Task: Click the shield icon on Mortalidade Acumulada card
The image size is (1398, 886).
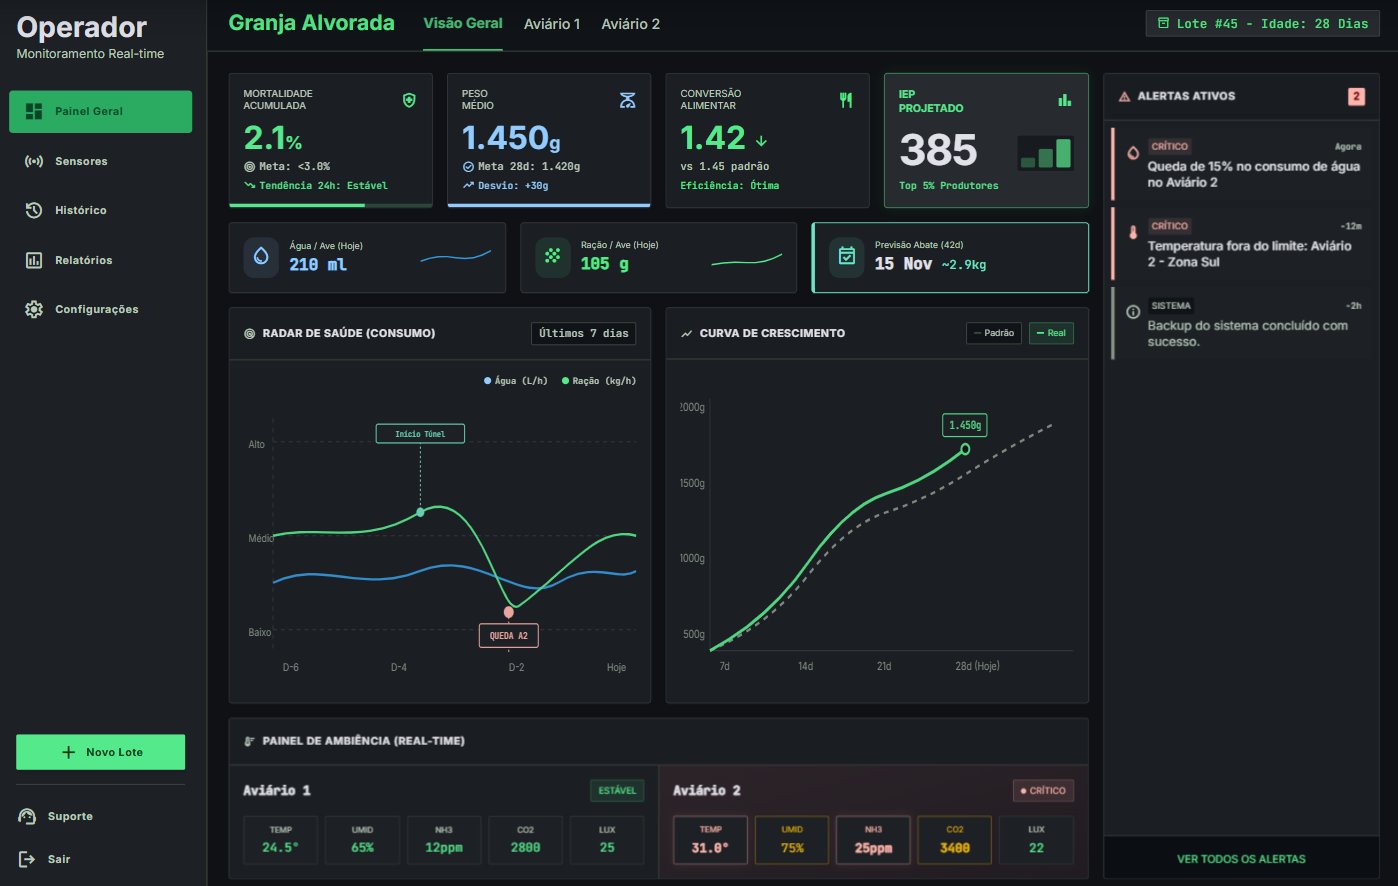Action: pyautogui.click(x=409, y=100)
